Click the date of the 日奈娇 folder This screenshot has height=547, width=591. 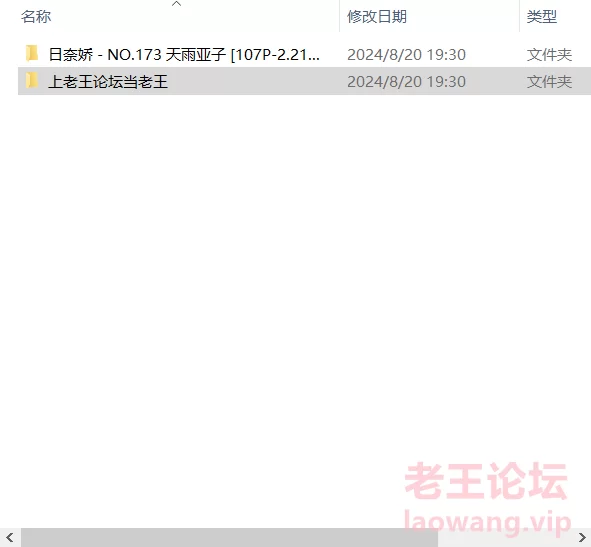pyautogui.click(x=406, y=55)
